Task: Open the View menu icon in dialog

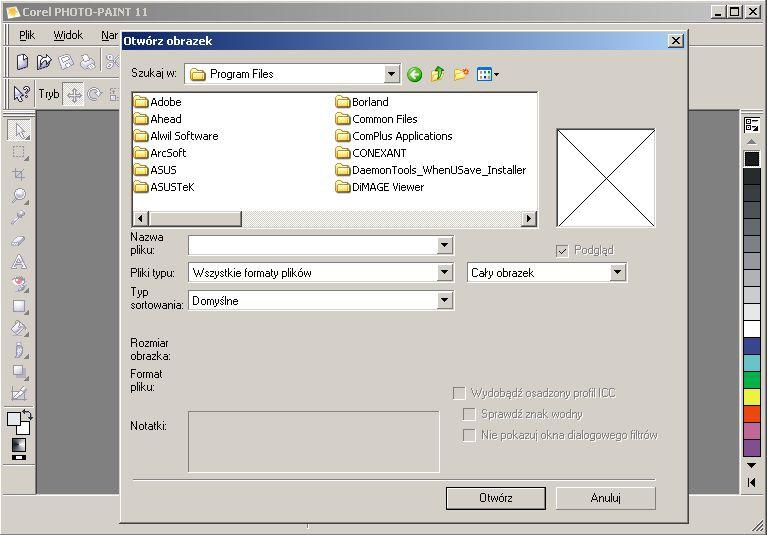Action: tap(487, 74)
